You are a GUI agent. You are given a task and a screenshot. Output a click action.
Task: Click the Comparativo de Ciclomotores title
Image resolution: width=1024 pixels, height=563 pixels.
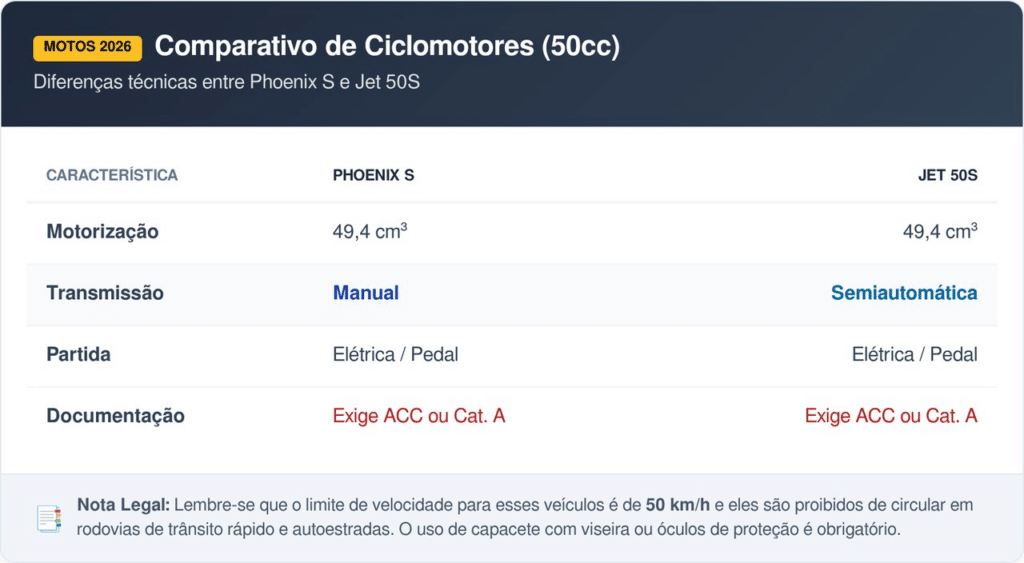(x=387, y=46)
